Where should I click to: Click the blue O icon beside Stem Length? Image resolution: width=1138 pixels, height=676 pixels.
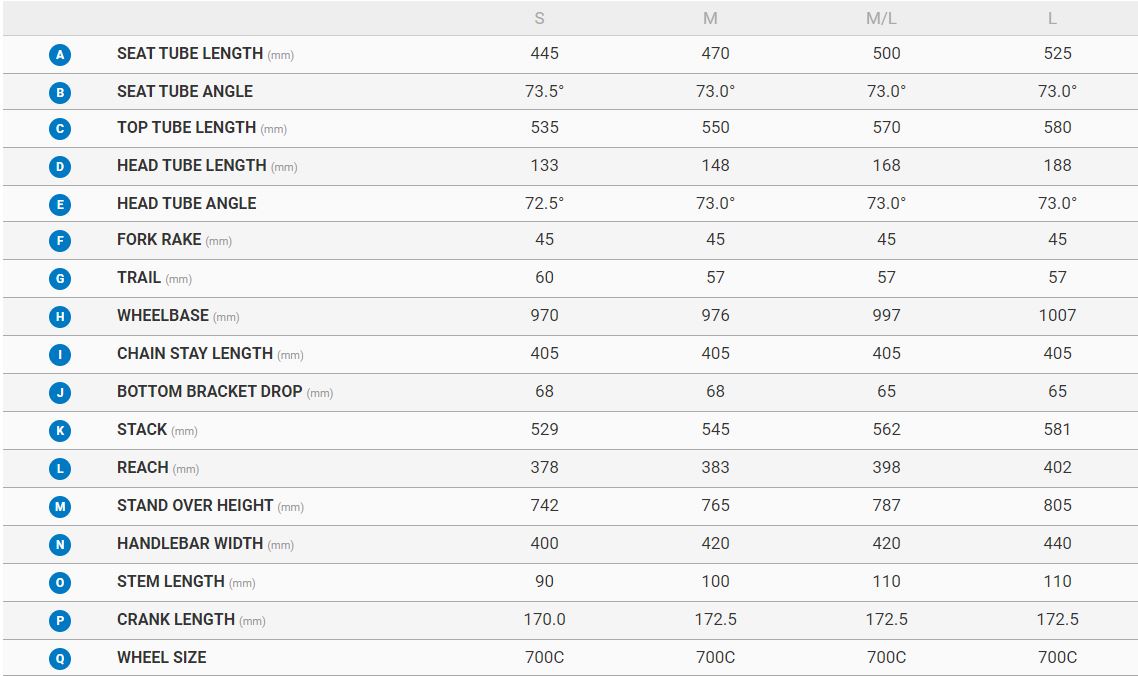(60, 583)
